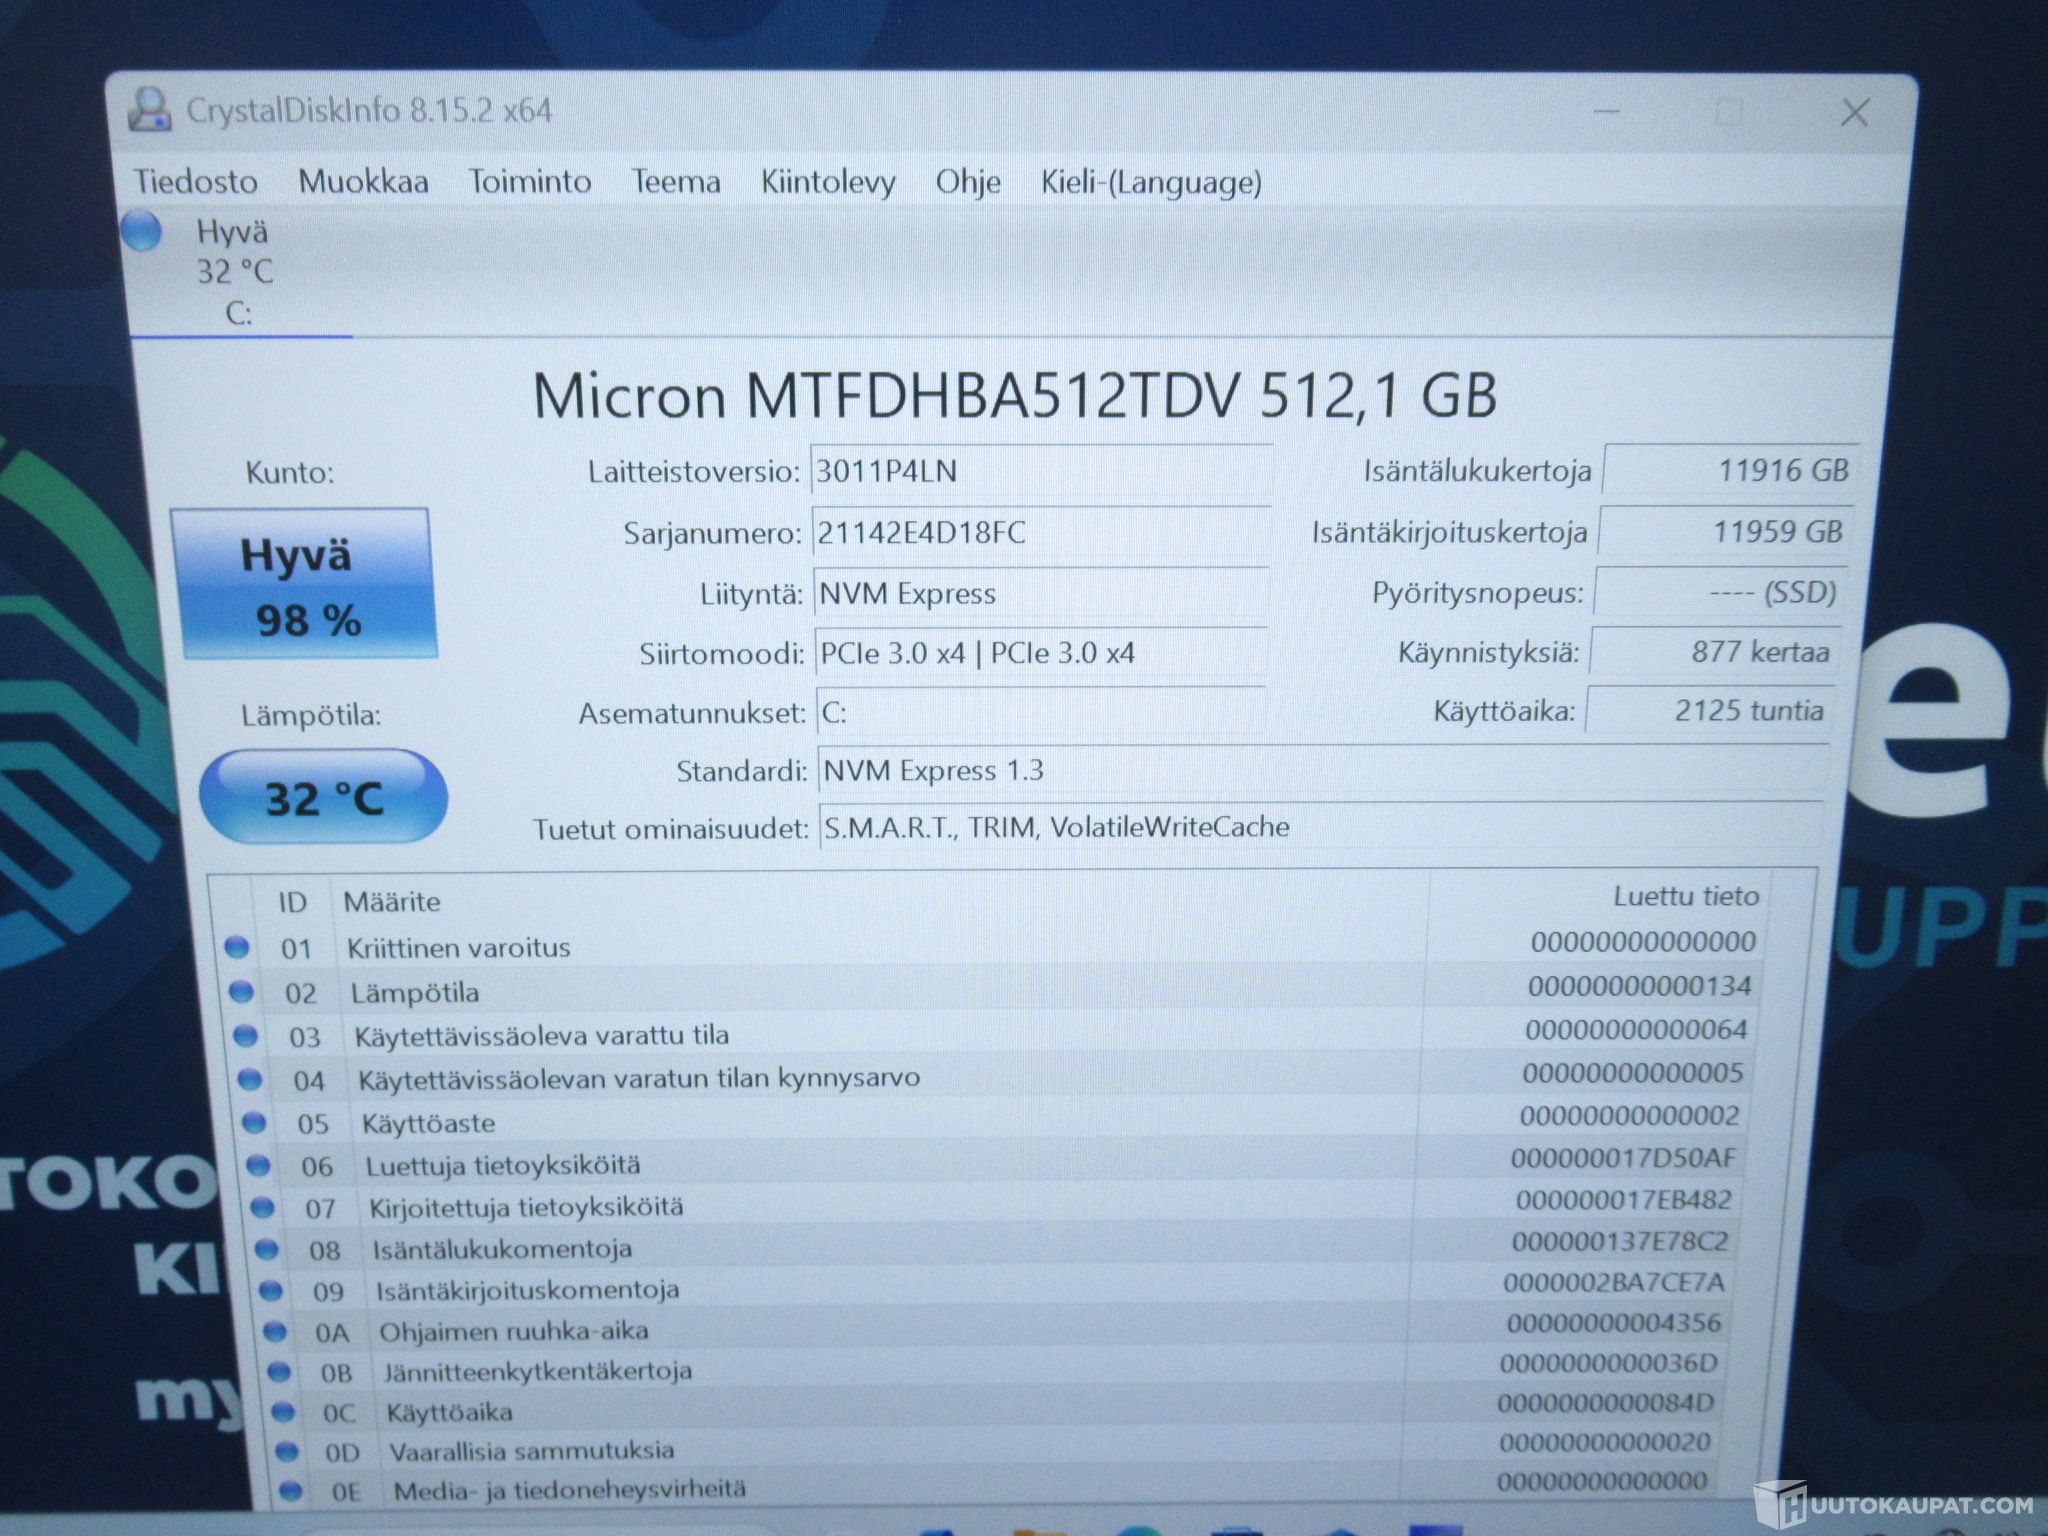Select the Media- ja tiedoneheysvirheitä row

point(993,1487)
